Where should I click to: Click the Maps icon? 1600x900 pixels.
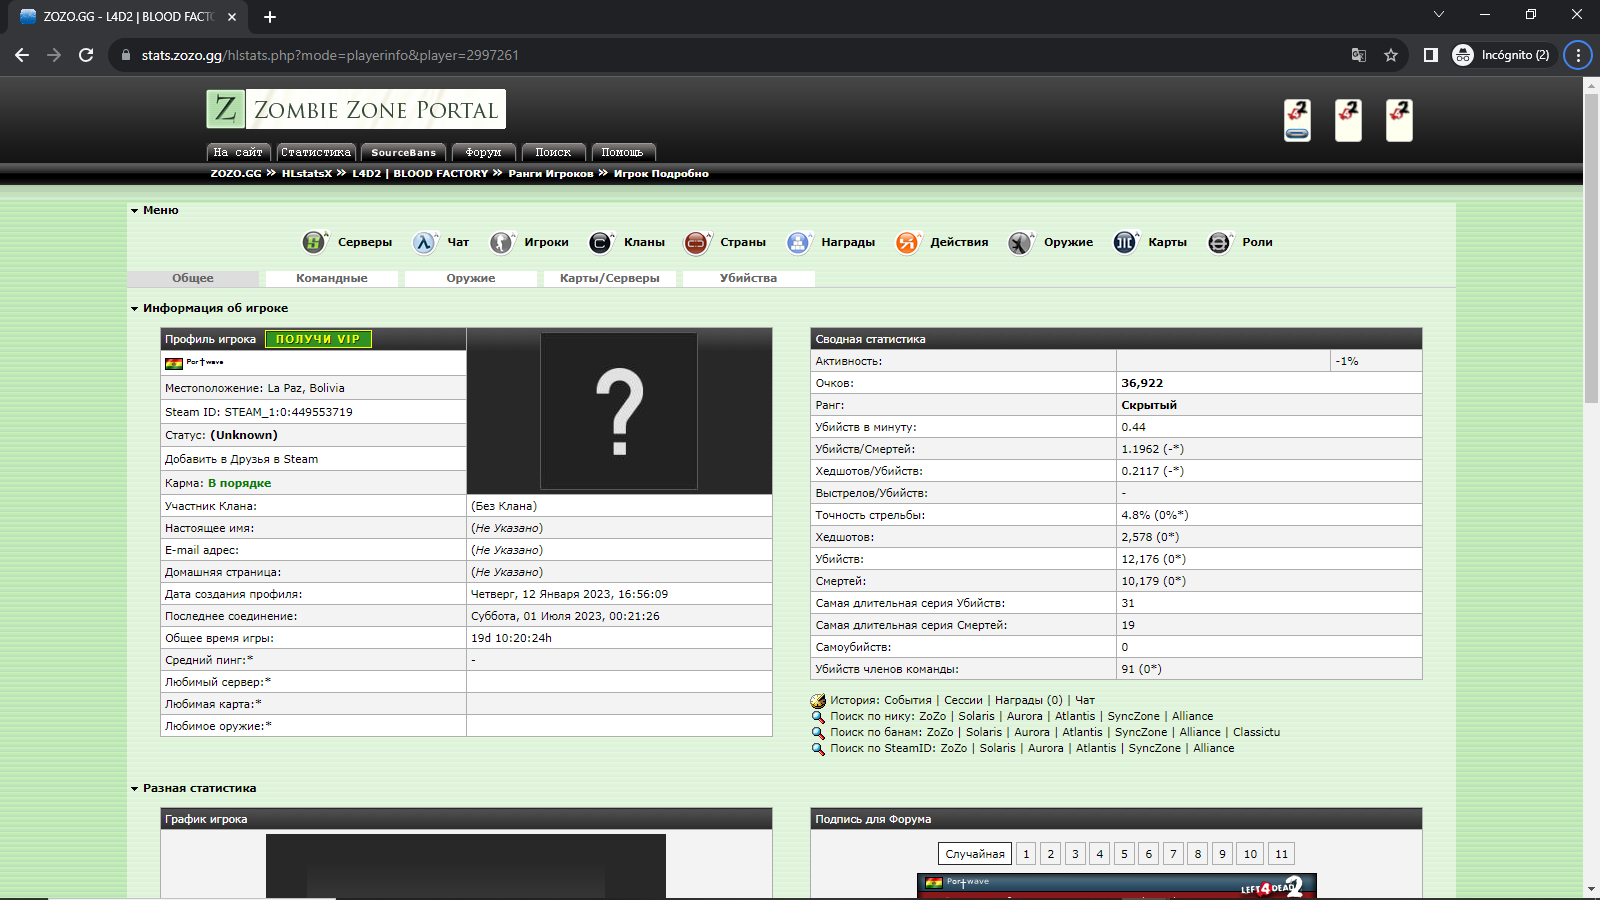tap(1125, 242)
